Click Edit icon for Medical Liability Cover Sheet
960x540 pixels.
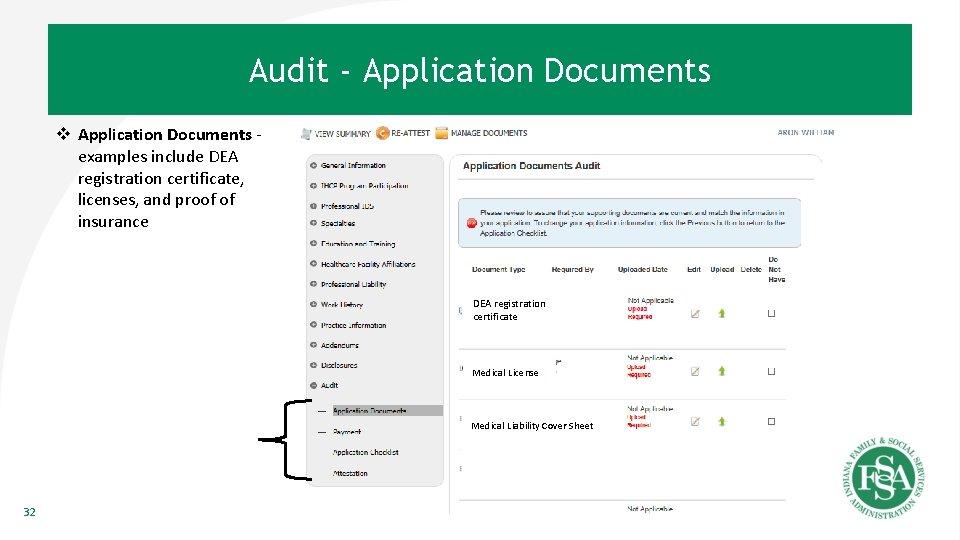pos(695,421)
